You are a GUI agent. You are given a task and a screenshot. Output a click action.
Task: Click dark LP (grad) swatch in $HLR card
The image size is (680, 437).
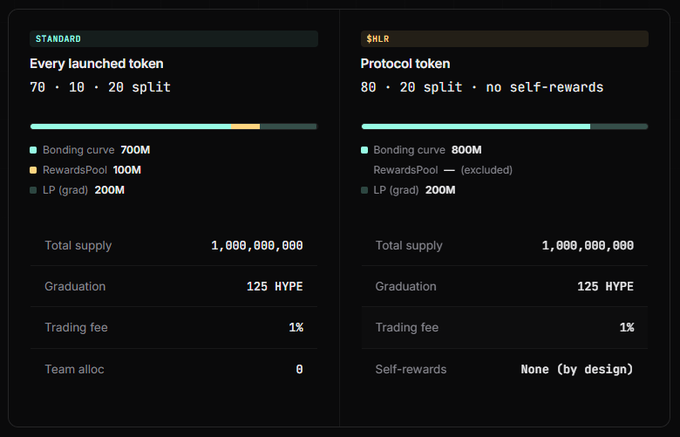coord(364,190)
